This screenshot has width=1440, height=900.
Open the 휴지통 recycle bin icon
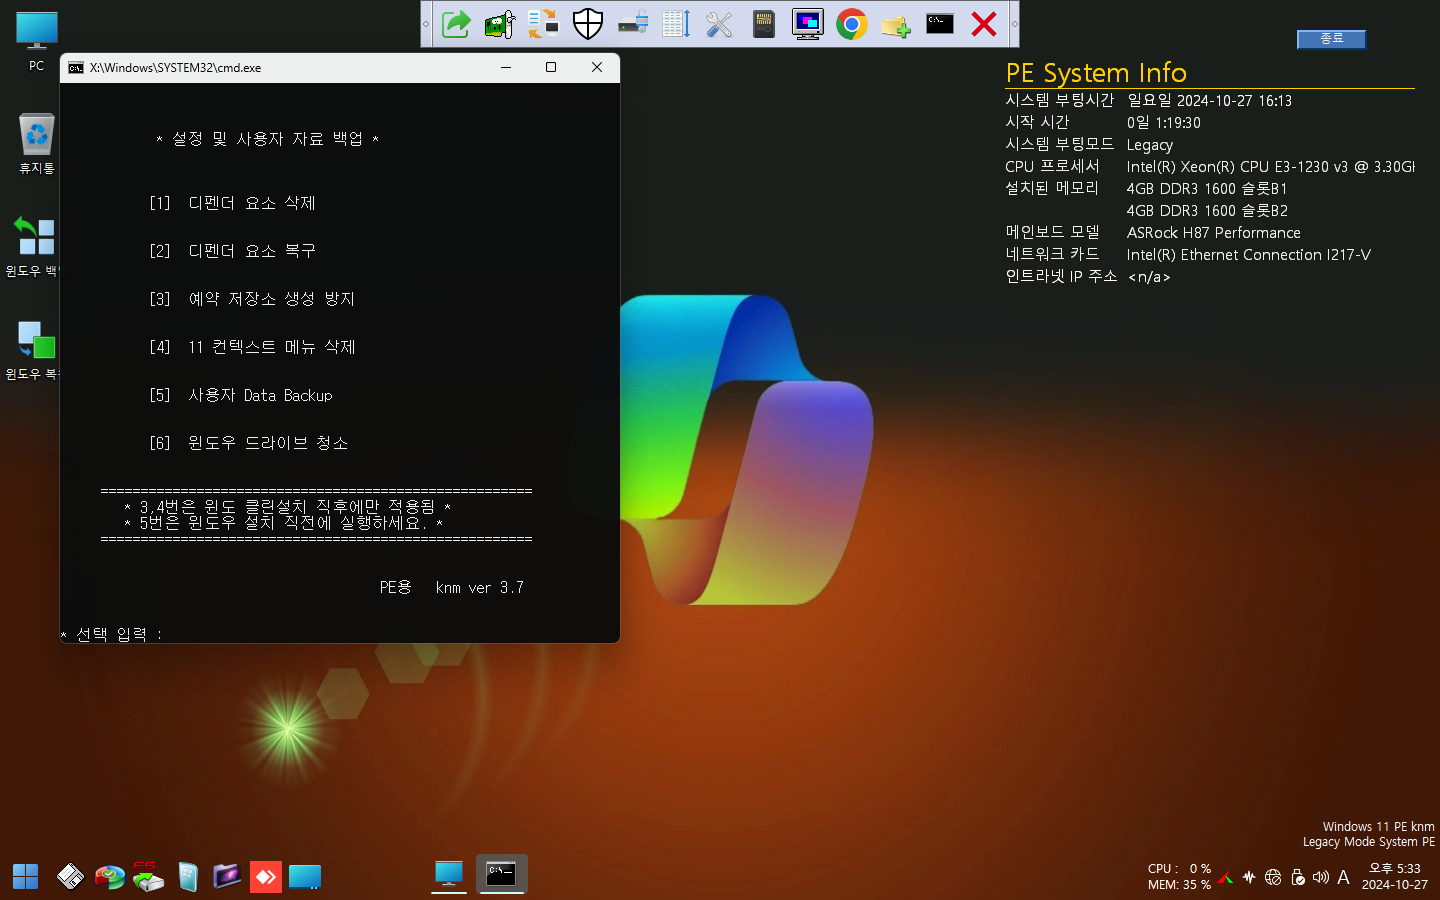click(37, 143)
